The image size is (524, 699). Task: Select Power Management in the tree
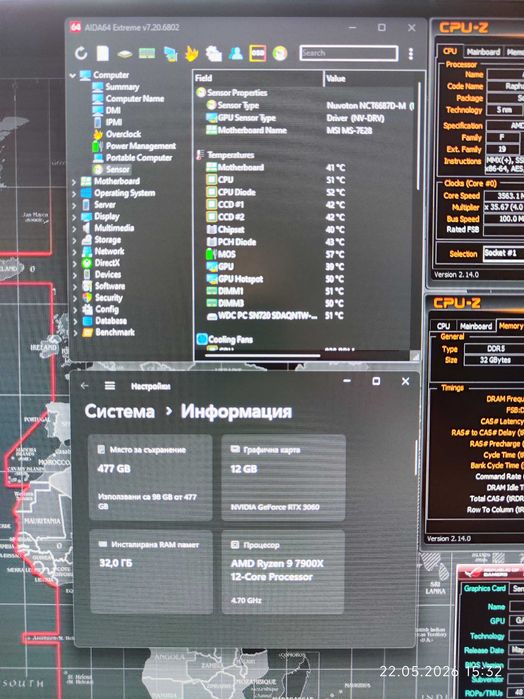[x=141, y=146]
